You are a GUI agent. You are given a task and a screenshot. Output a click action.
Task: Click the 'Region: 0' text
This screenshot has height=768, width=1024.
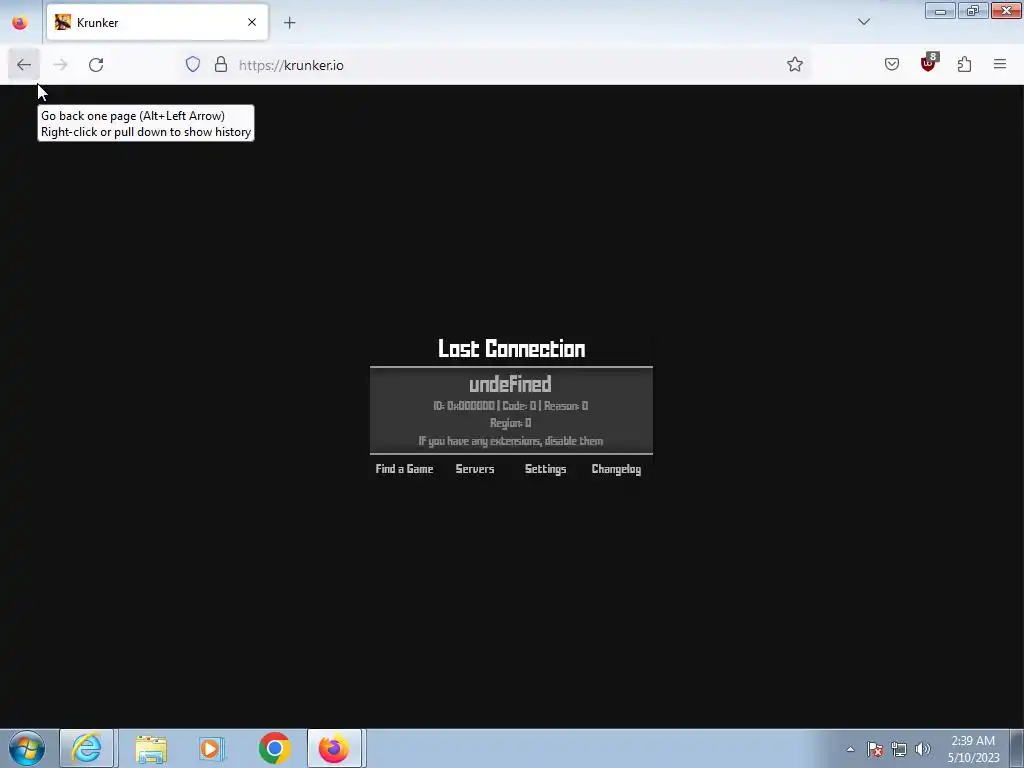tap(511, 423)
